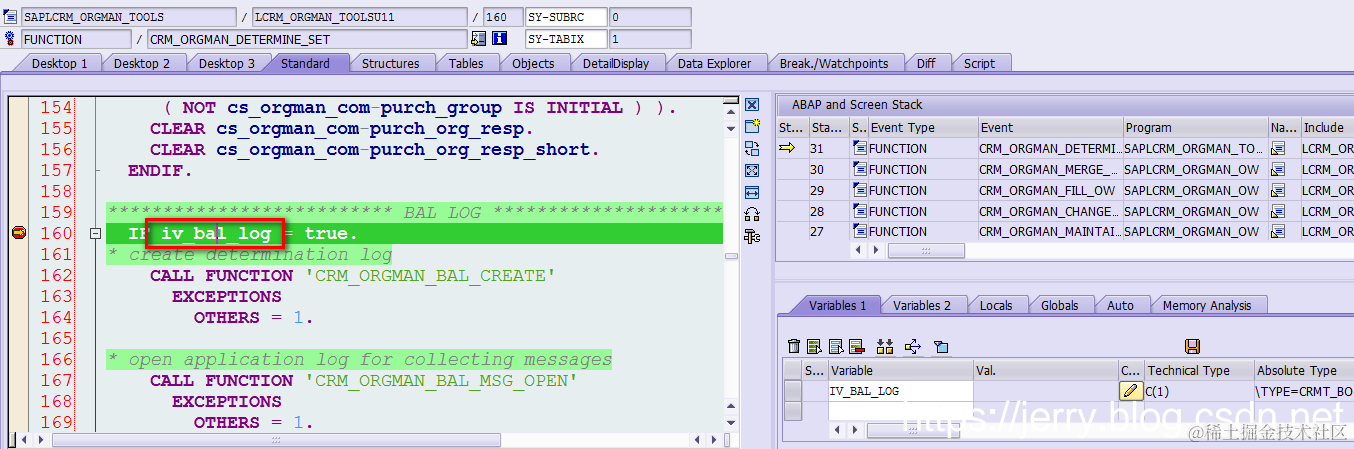Click the IV_BAL_LOG variable name cell
The height and width of the screenshot is (449, 1354).
coord(900,391)
